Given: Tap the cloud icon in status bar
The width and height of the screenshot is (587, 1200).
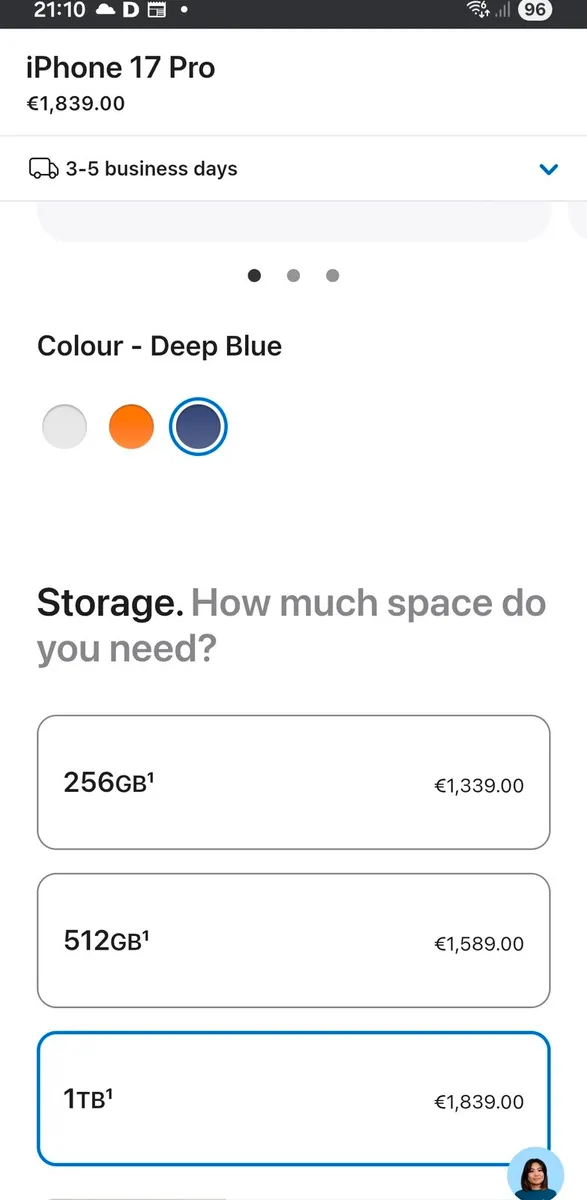Looking at the screenshot, I should [105, 11].
